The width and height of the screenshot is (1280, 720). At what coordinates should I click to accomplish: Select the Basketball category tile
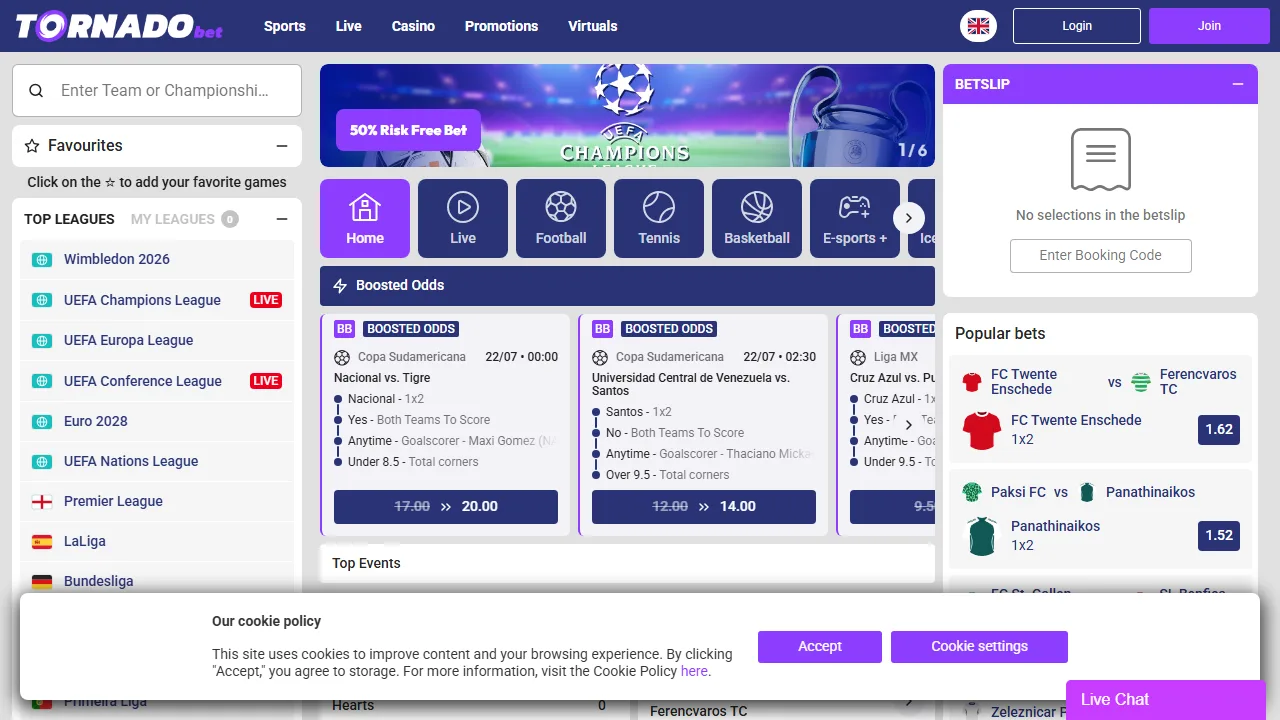click(x=757, y=218)
